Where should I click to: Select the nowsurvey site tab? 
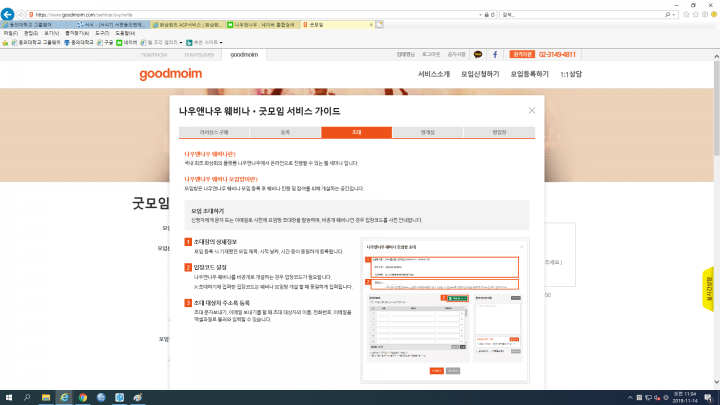point(199,55)
